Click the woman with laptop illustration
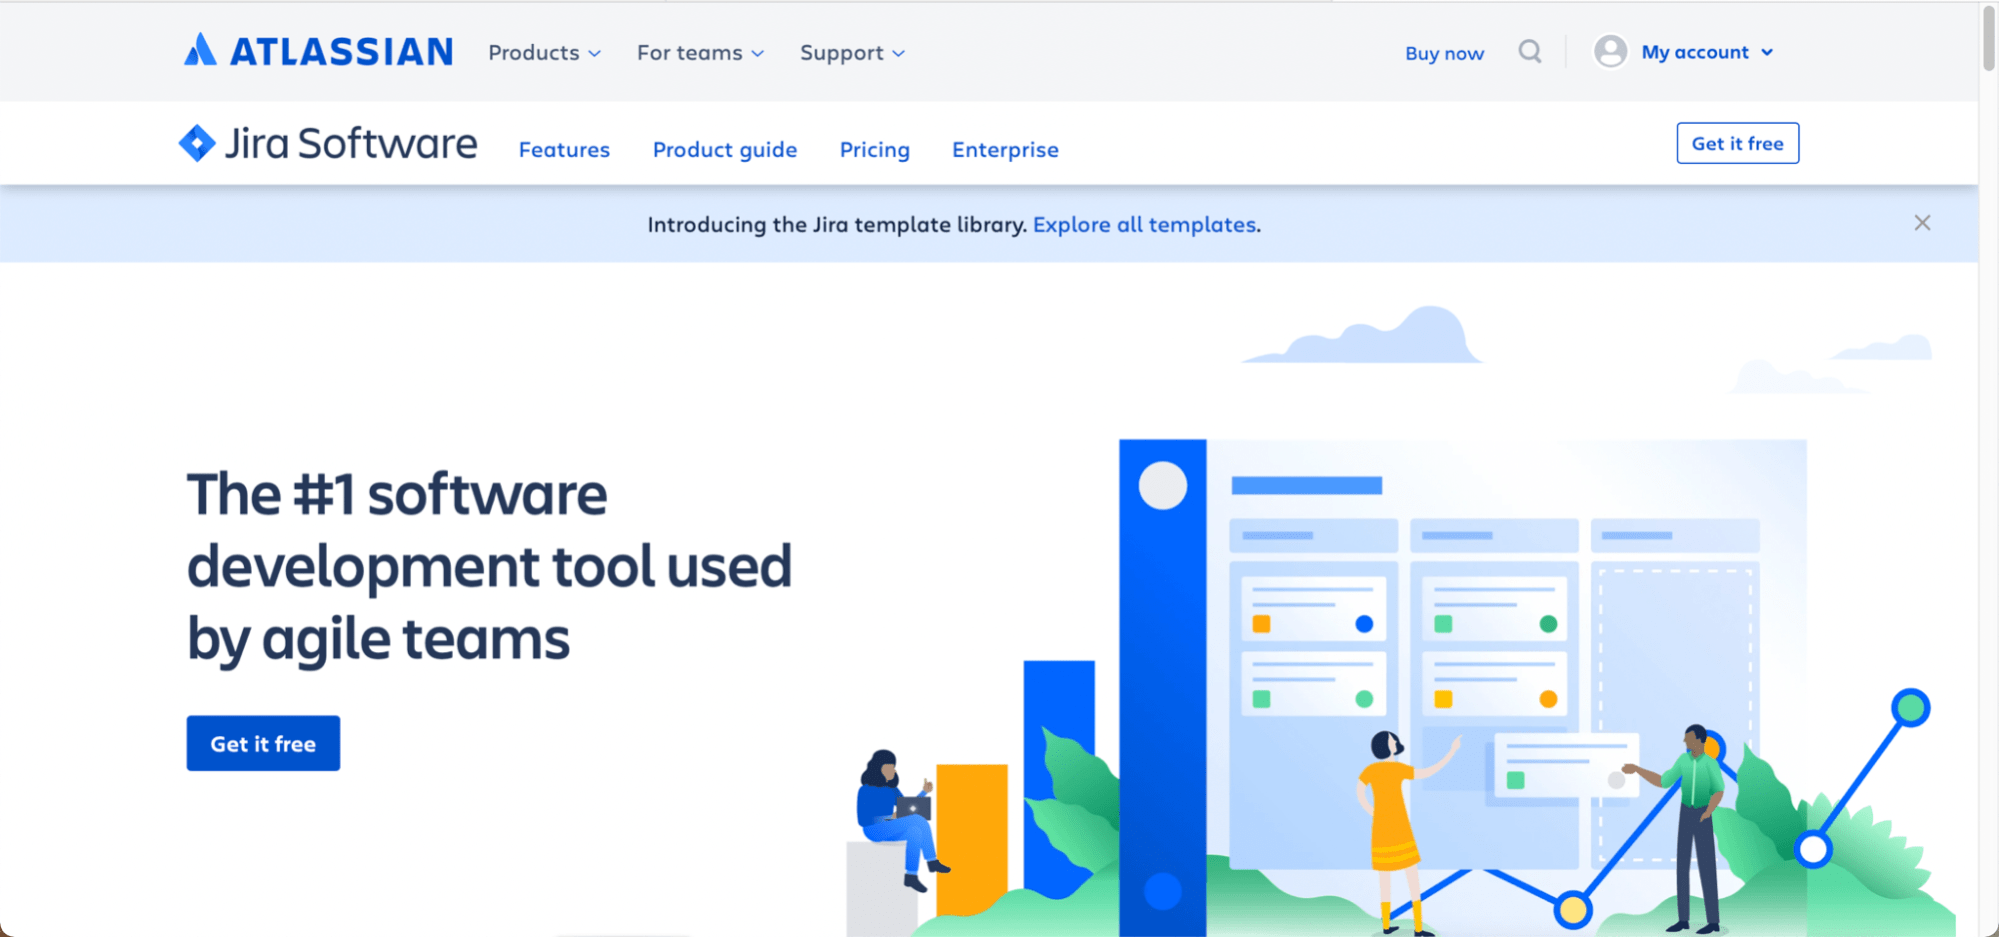1999x938 pixels. (896, 820)
